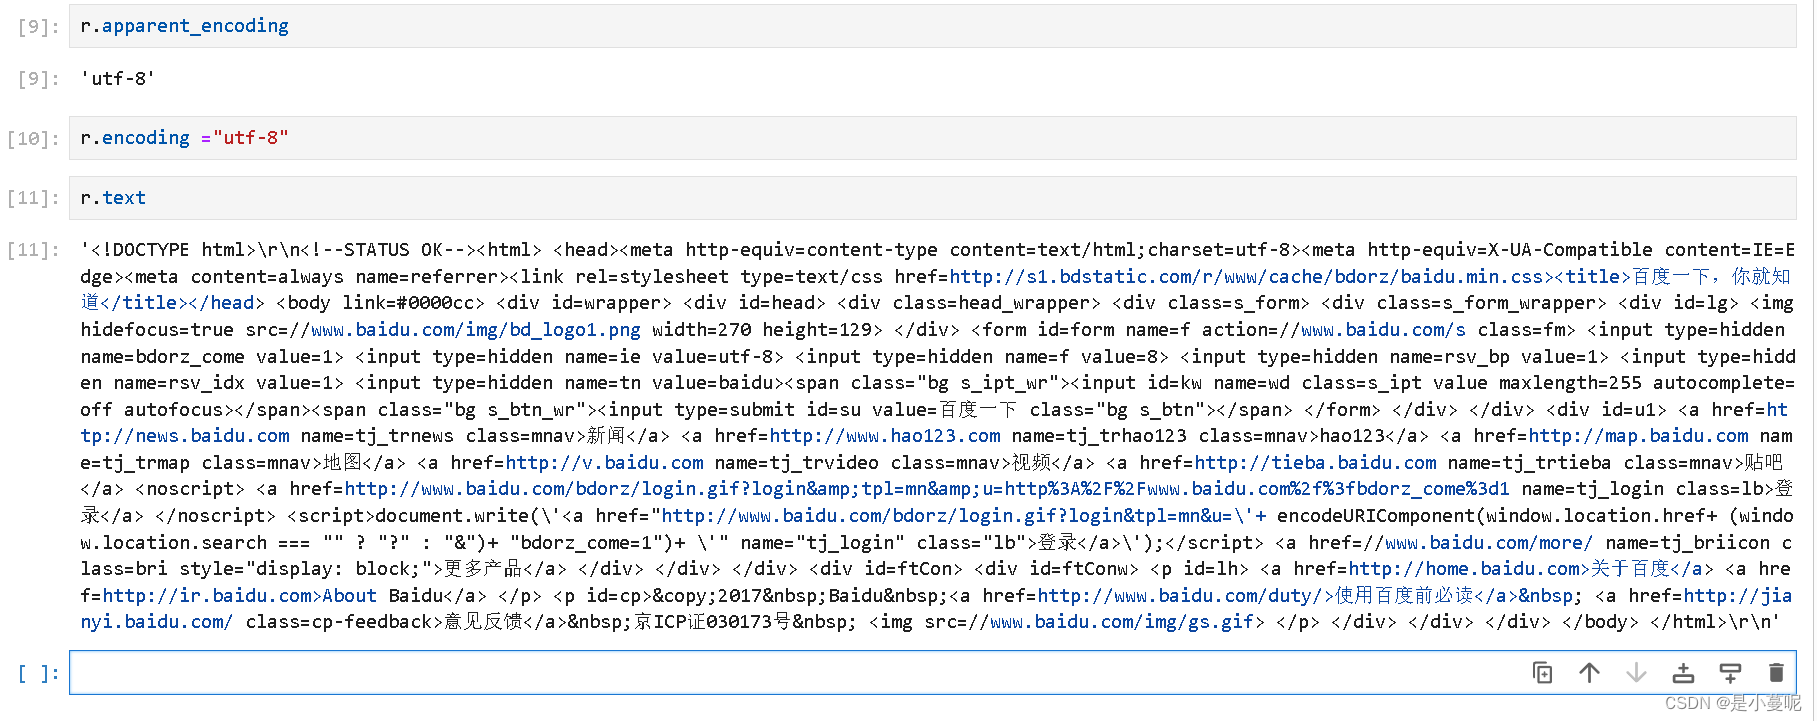Insert a cell below the active cell
The image size is (1817, 721).
1730,673
